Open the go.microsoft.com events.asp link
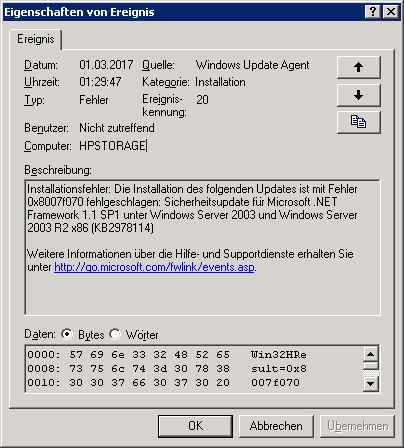 pyautogui.click(x=154, y=267)
